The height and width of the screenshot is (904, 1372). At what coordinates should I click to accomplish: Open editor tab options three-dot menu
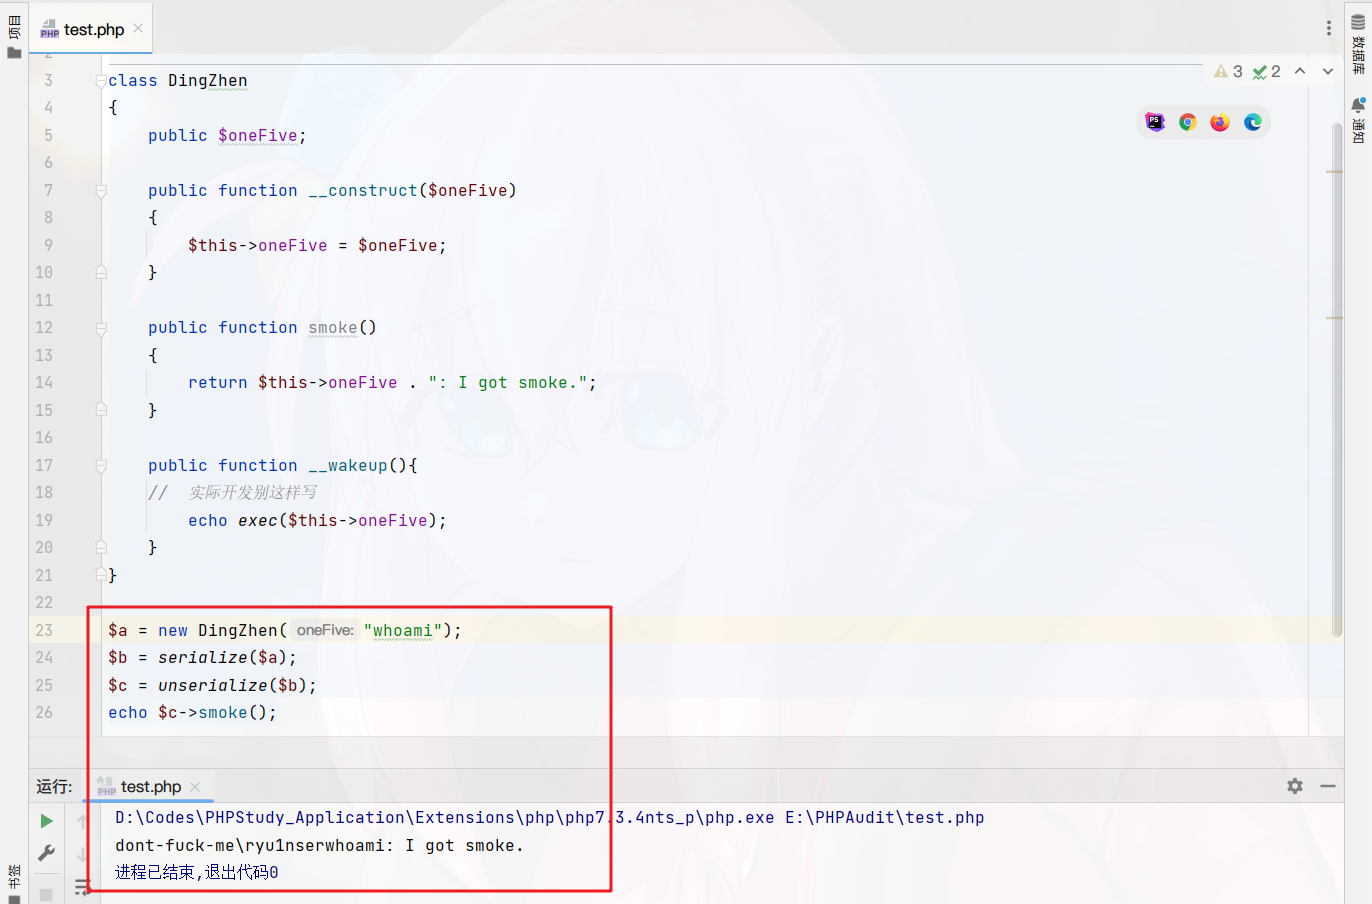[x=1329, y=29]
